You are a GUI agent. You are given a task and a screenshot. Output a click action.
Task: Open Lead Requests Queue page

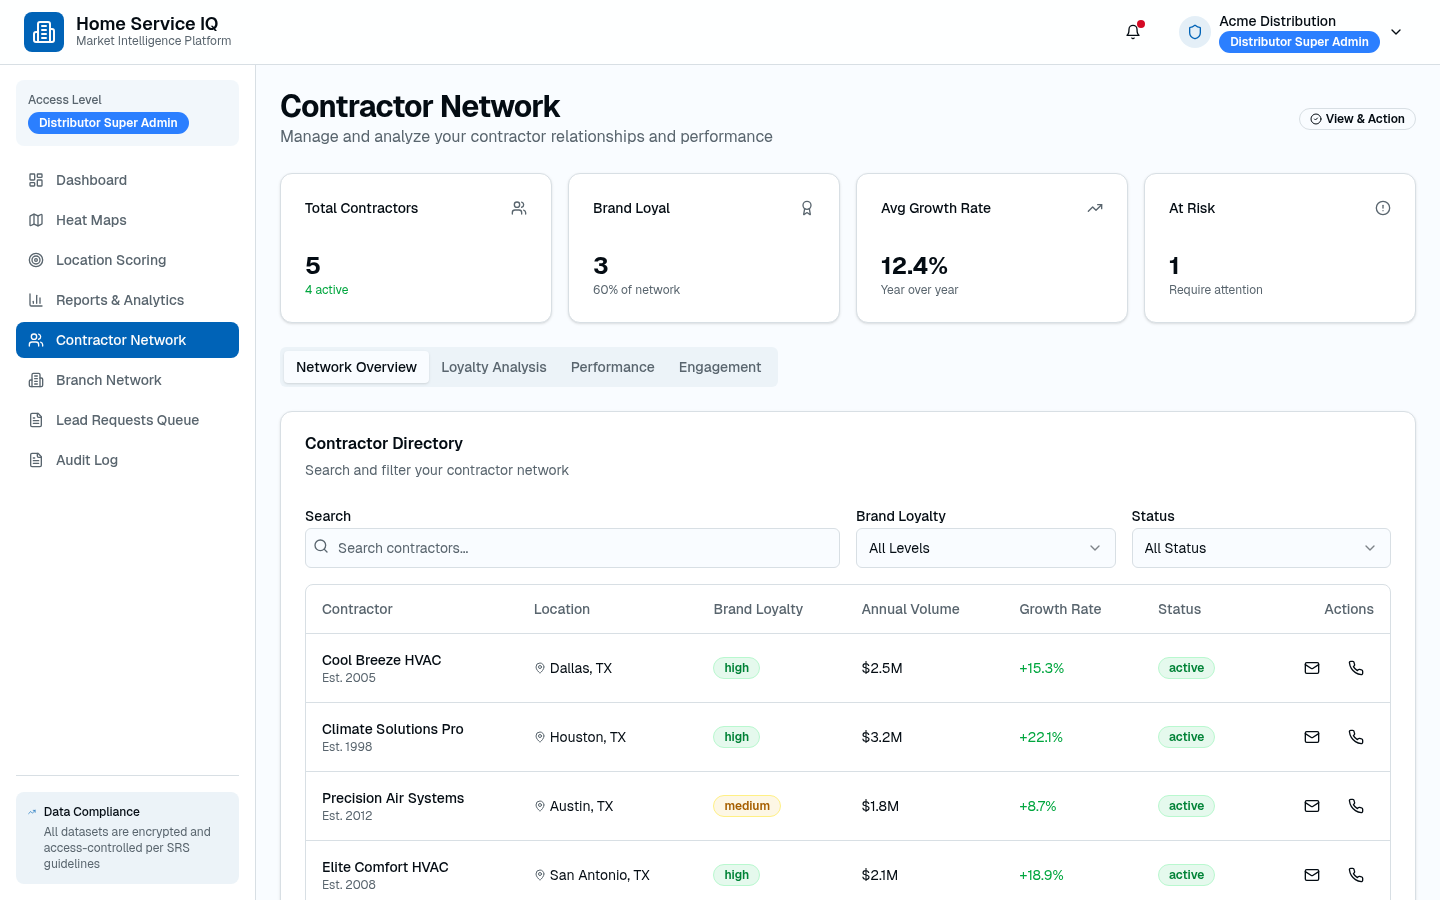click(127, 420)
